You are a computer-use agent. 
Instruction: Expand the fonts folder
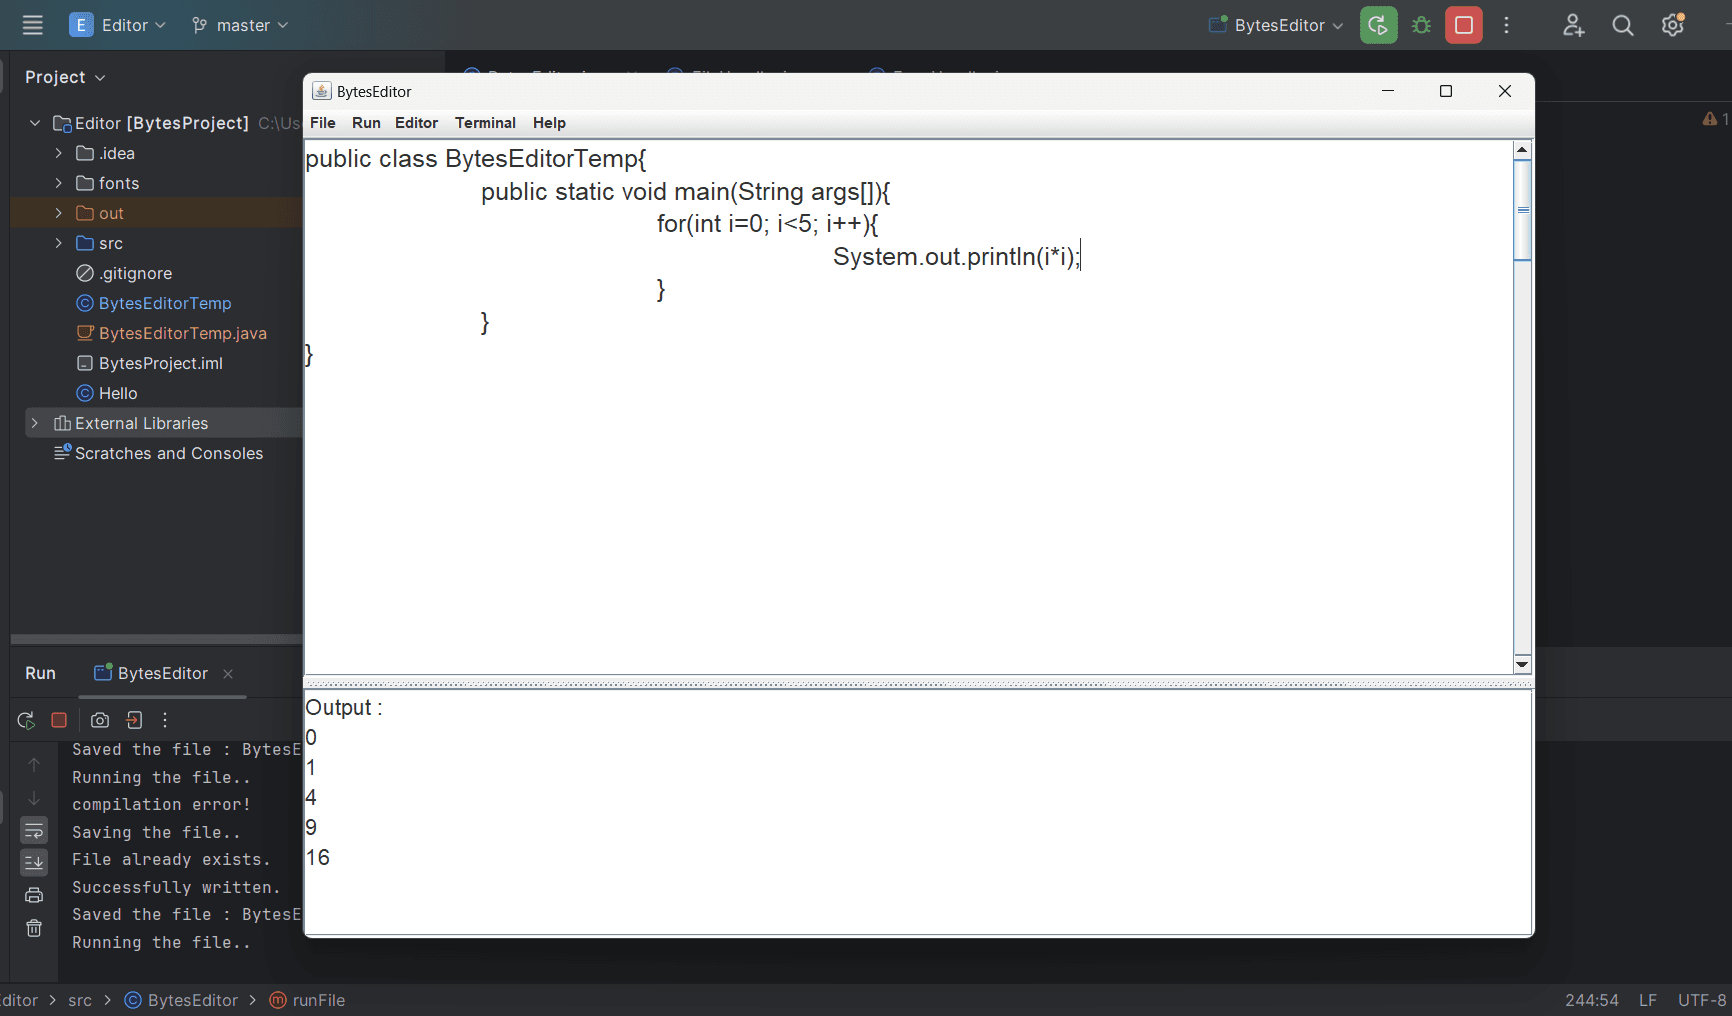[58, 183]
